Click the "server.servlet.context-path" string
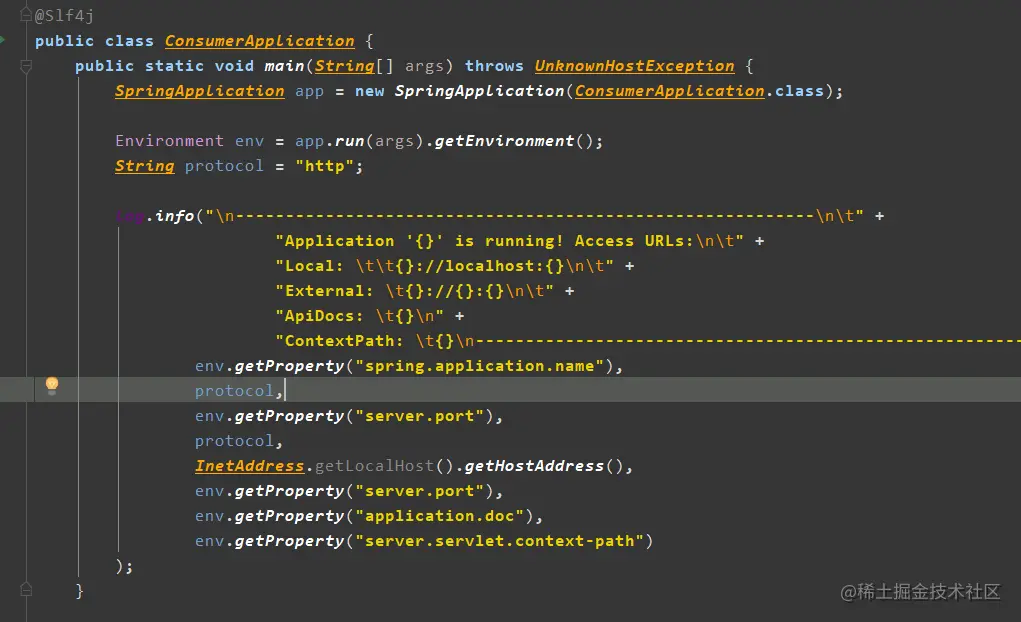Screen dimensions: 1021x622 (x=499, y=541)
